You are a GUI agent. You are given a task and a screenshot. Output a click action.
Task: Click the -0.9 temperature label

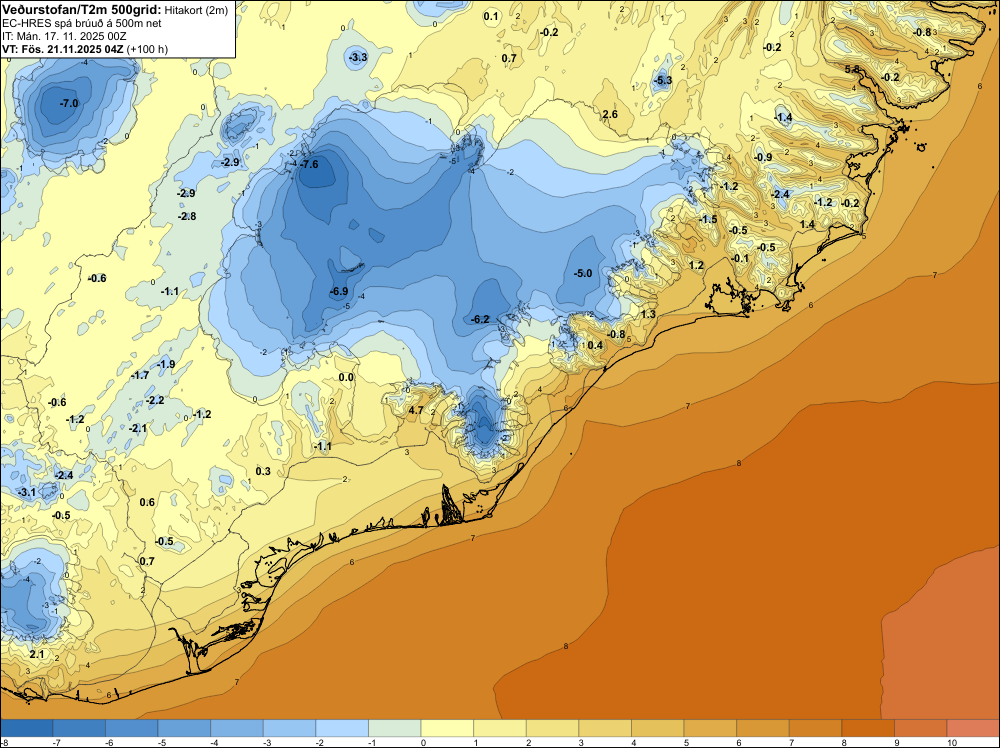tap(763, 158)
